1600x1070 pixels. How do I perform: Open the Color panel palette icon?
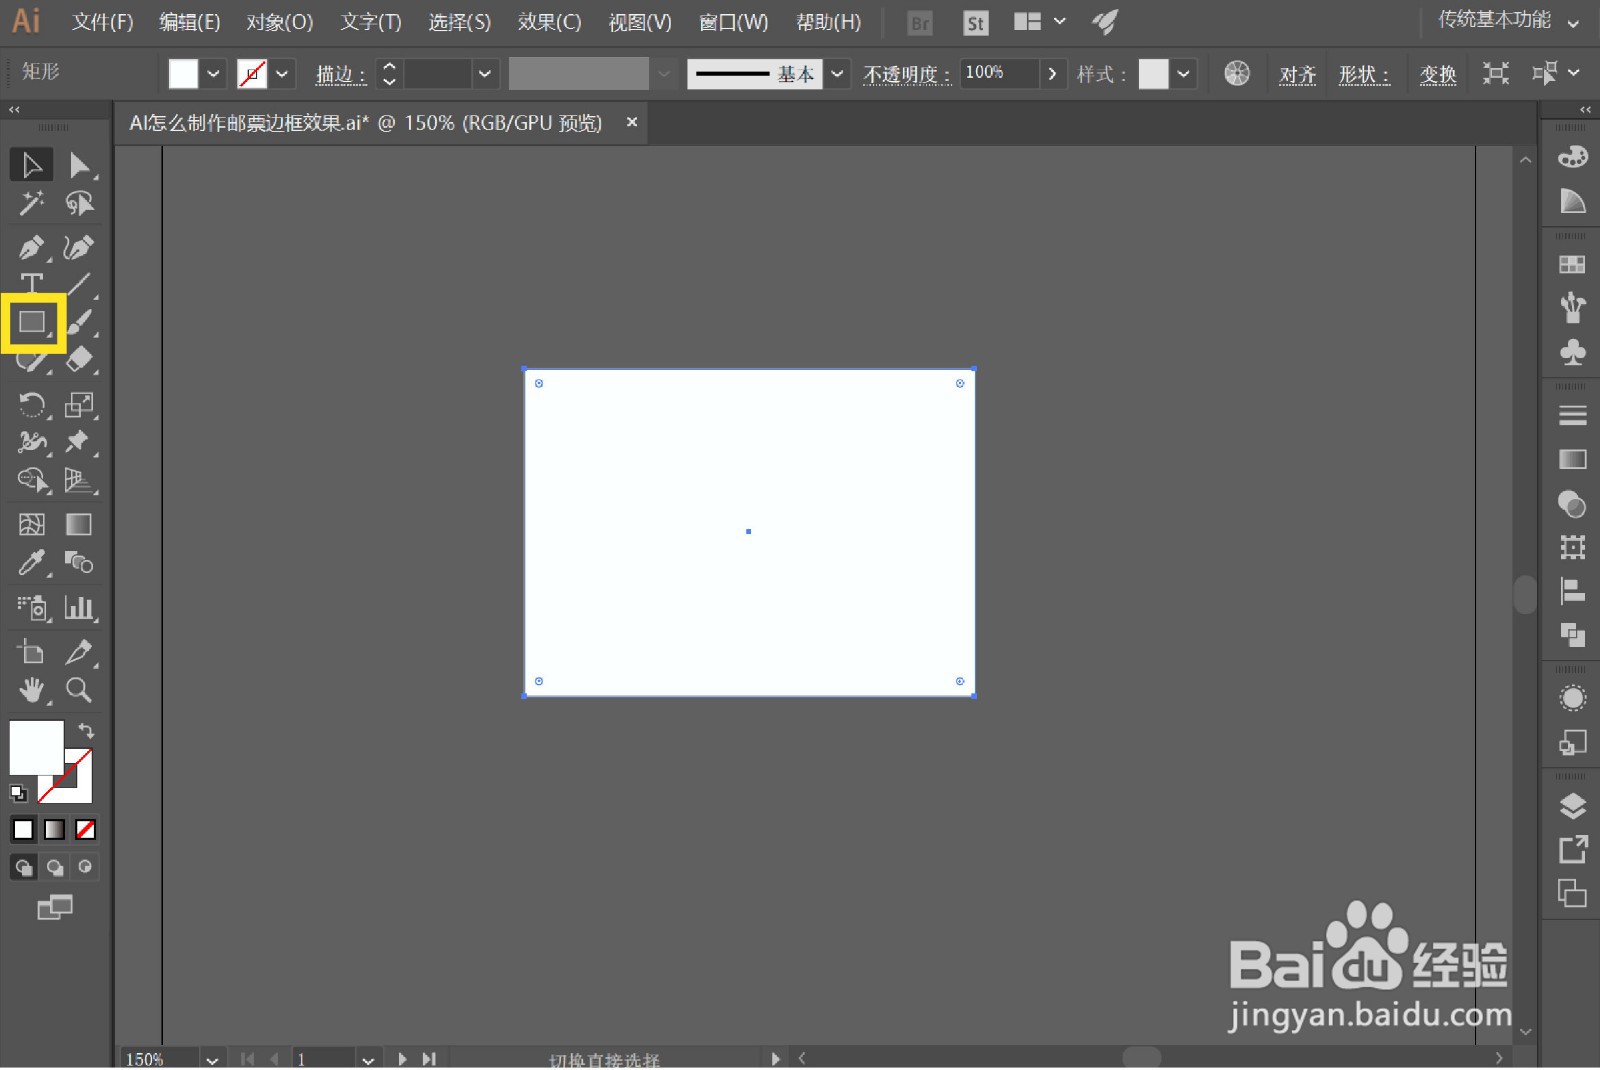1573,156
